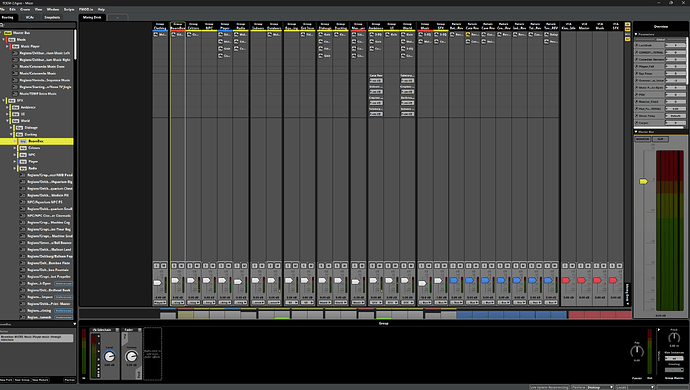
Task: Click the Pitch knob in the Group Macros area
Action: pos(674,338)
